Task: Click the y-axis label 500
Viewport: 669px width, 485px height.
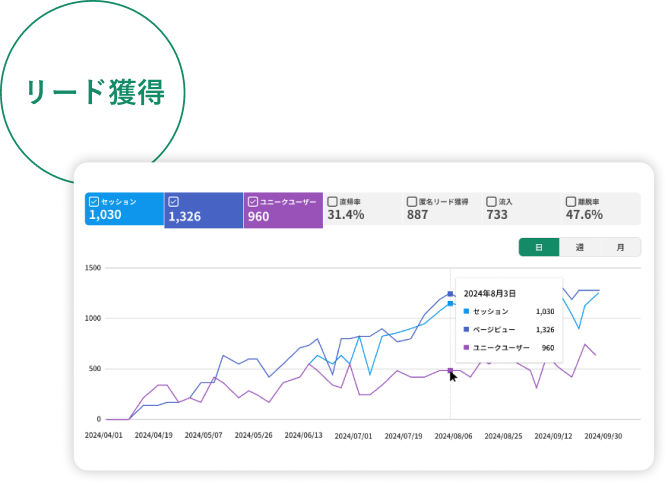Action: click(x=95, y=369)
